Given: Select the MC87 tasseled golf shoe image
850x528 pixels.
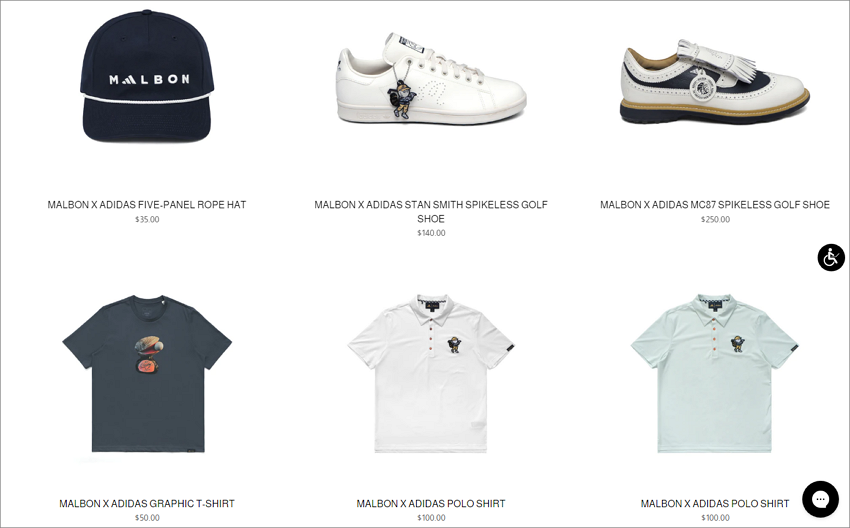Looking at the screenshot, I should 715,81.
